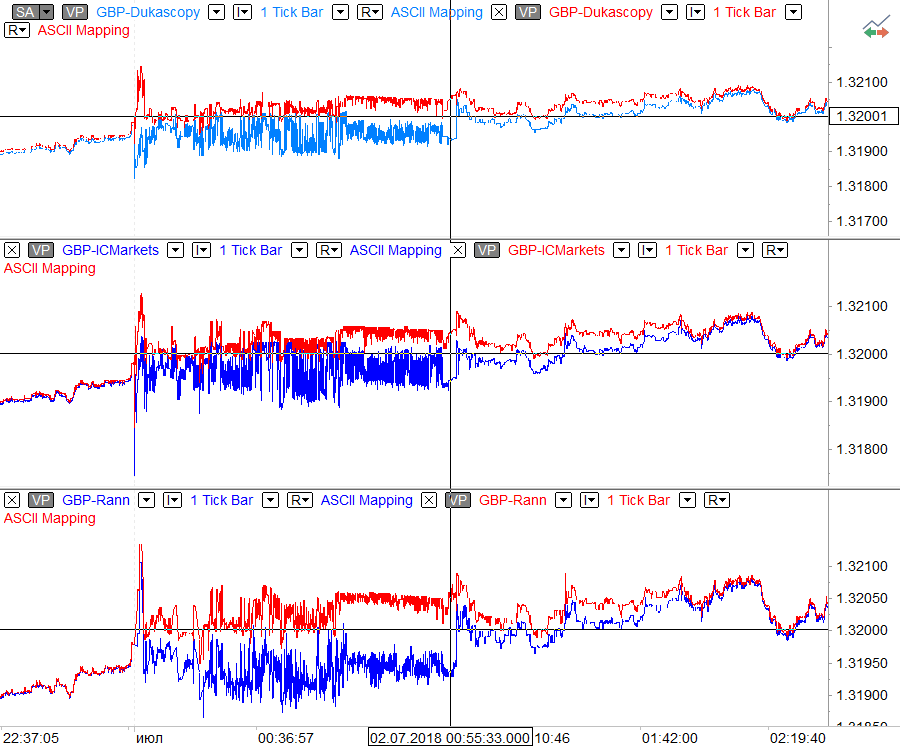
Task: Open the chart trading arrows icon
Action: [x=876, y=28]
